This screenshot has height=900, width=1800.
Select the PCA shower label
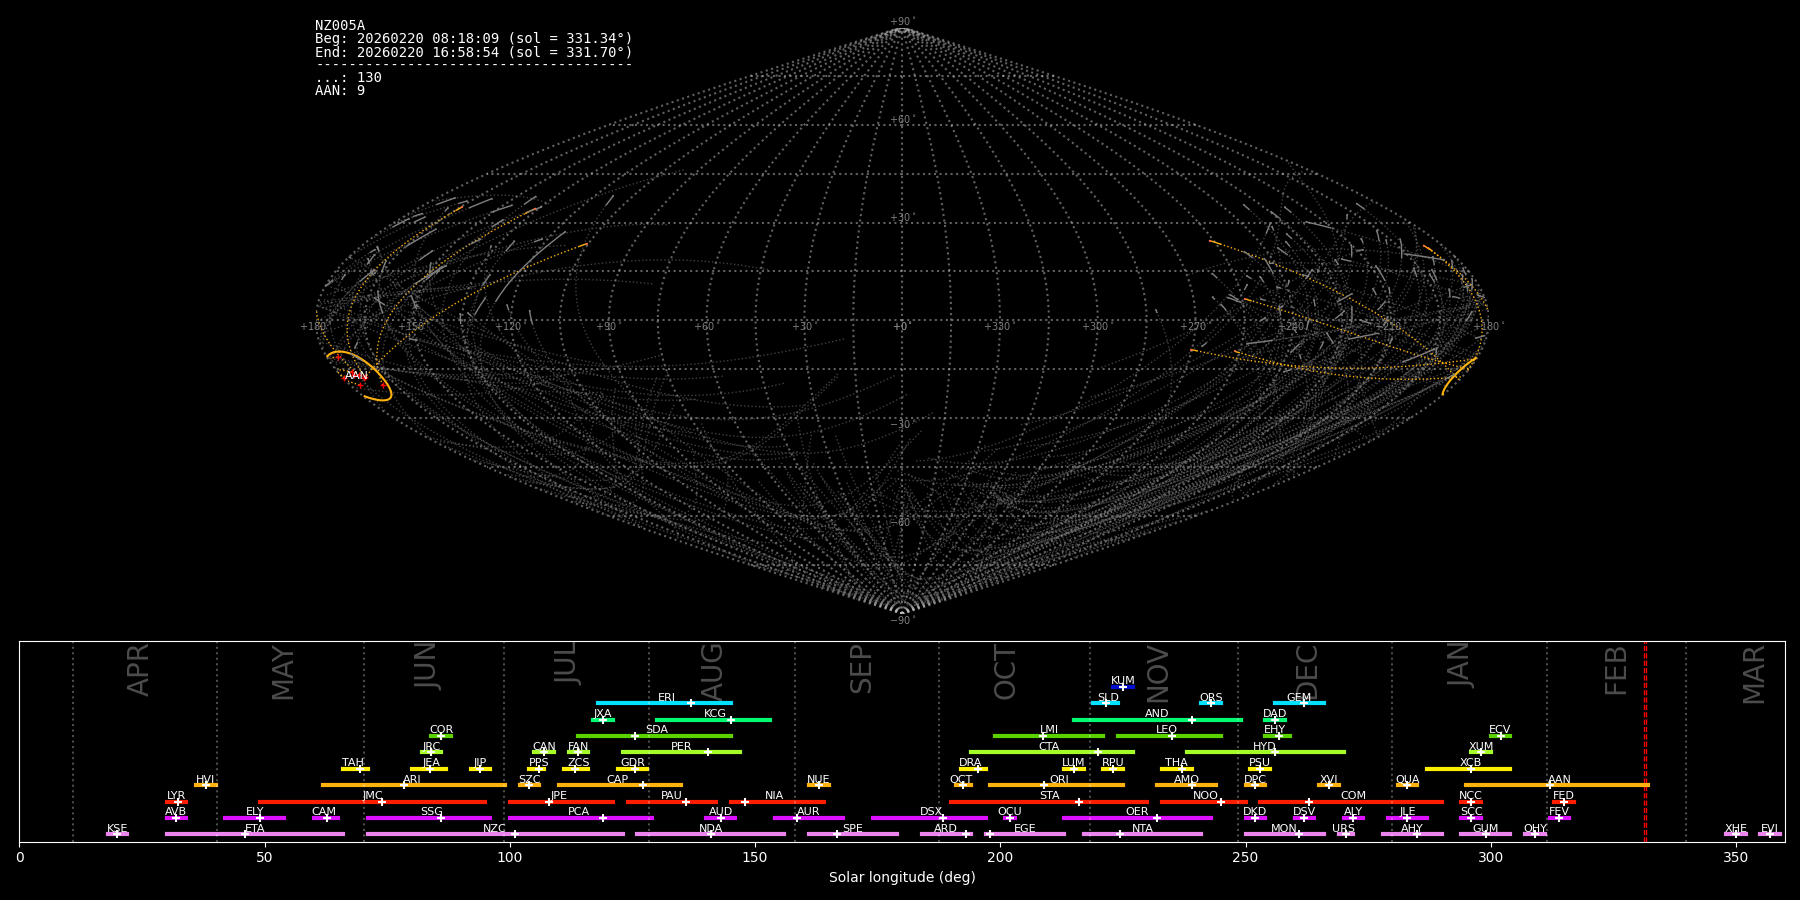coord(578,812)
